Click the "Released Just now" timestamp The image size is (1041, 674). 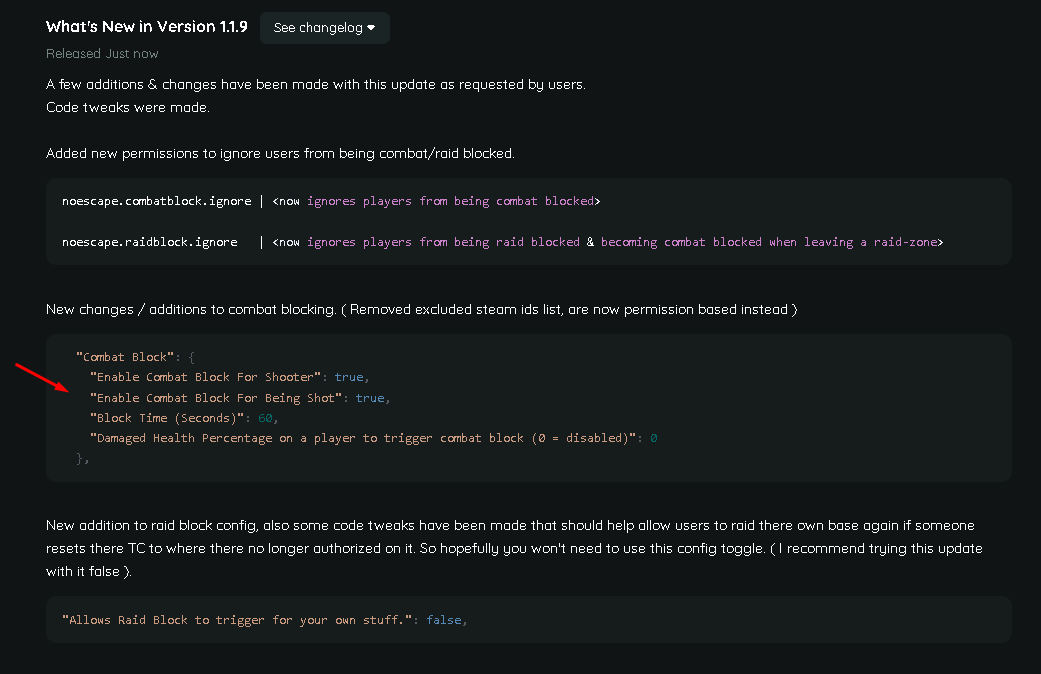pos(102,53)
